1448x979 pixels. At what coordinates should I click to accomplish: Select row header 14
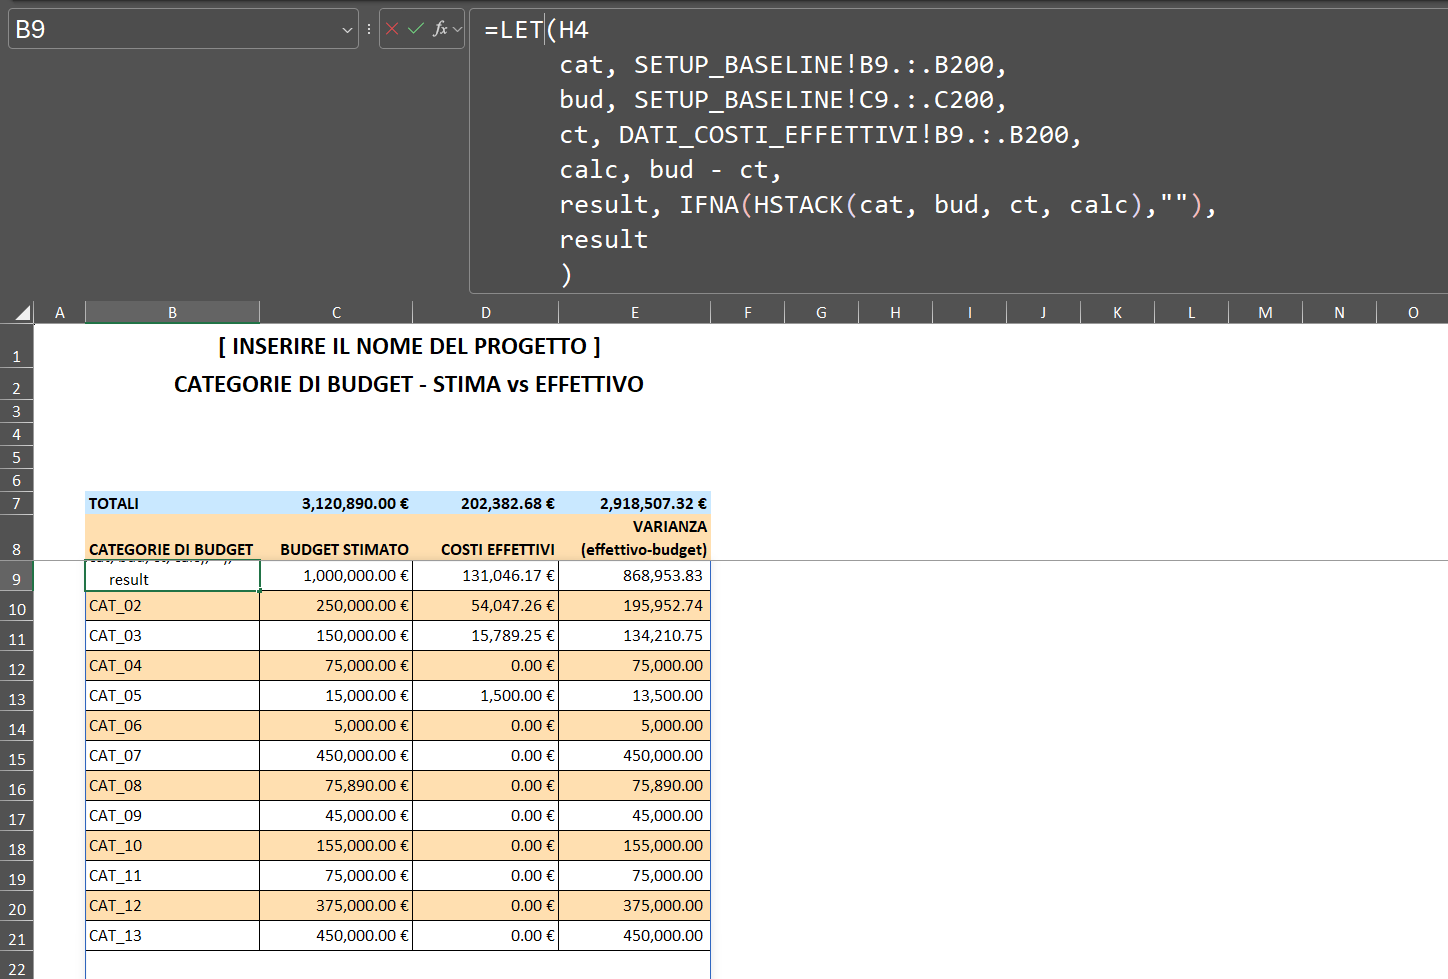click(x=16, y=725)
